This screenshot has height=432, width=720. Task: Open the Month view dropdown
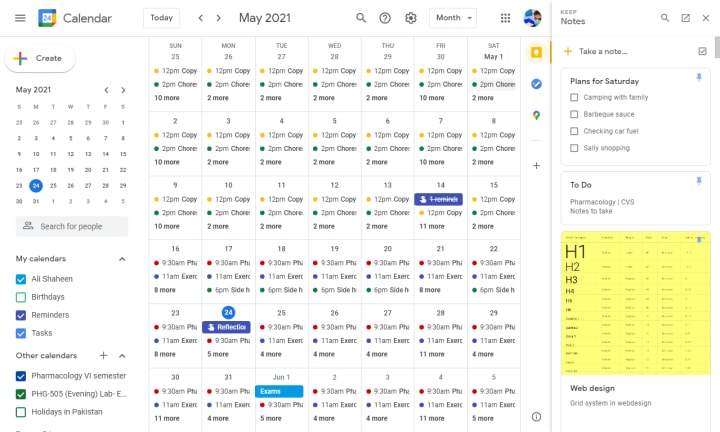click(453, 18)
